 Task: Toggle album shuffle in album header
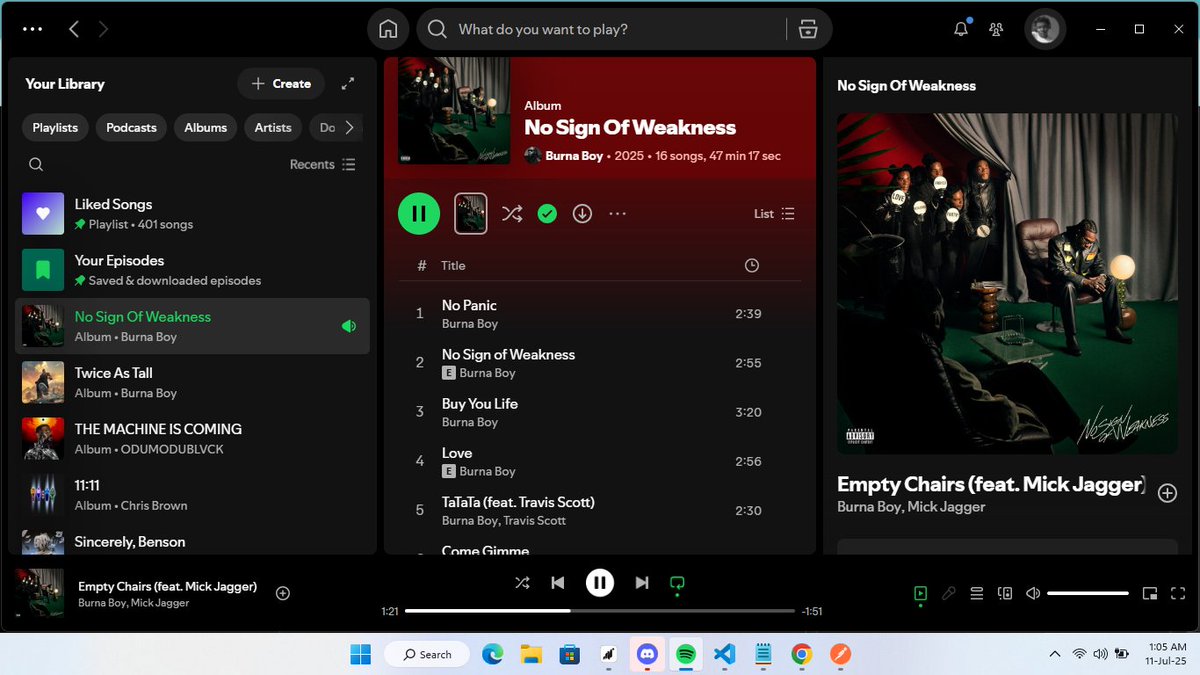[x=511, y=213]
